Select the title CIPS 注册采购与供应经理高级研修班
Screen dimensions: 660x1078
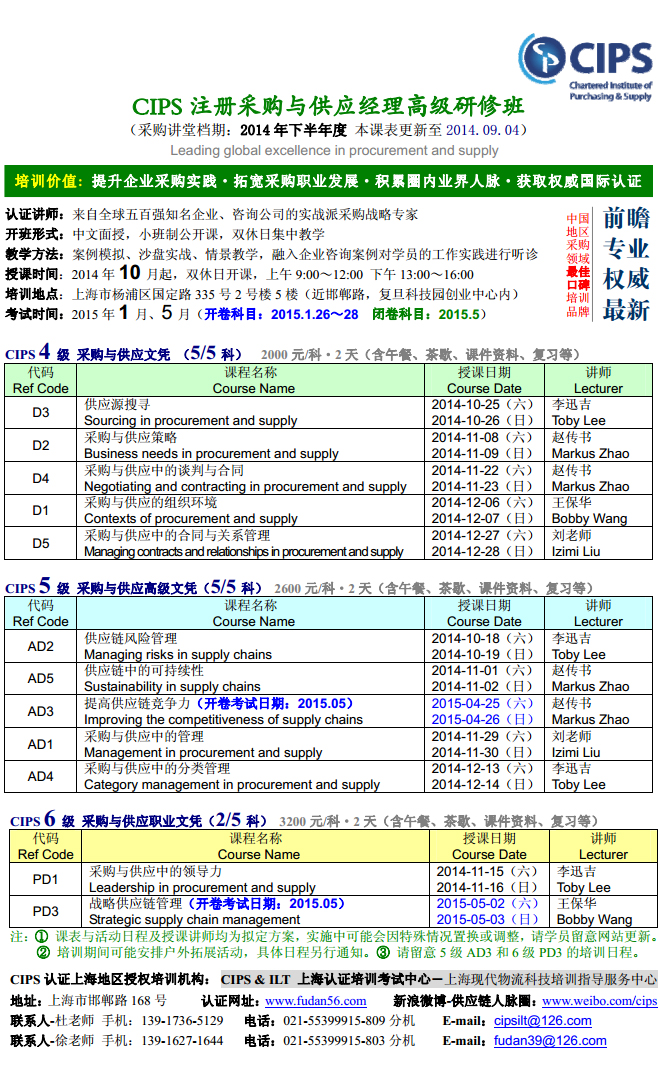[x=328, y=106]
